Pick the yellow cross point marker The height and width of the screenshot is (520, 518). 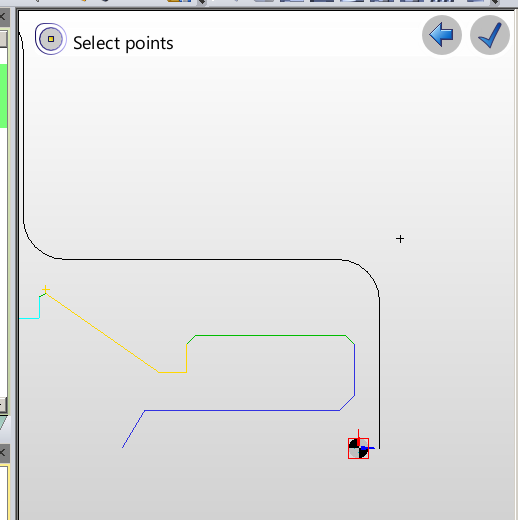[46, 289]
